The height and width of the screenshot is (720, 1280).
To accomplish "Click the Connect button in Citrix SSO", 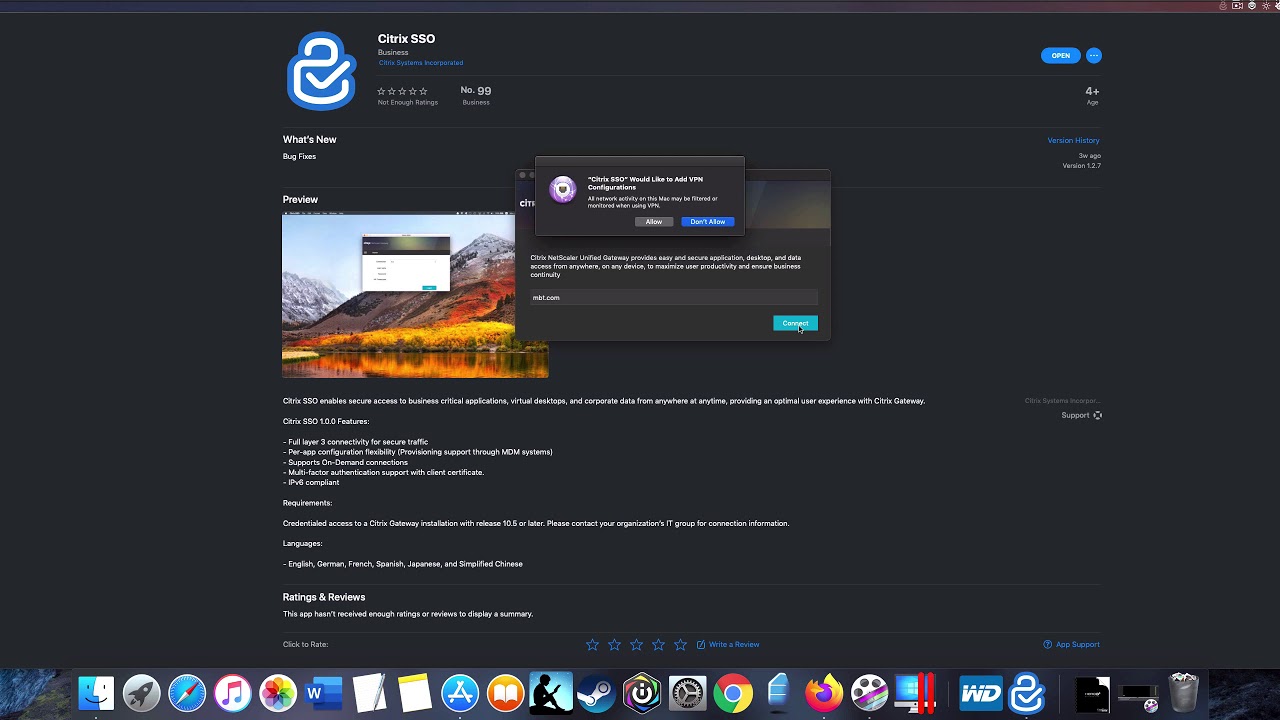I will pos(795,323).
